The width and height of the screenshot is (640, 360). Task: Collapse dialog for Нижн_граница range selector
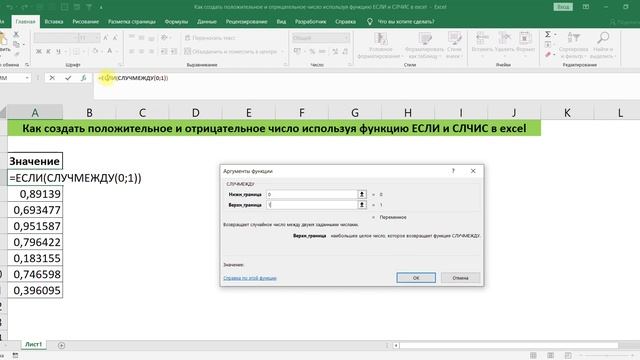pyautogui.click(x=362, y=194)
